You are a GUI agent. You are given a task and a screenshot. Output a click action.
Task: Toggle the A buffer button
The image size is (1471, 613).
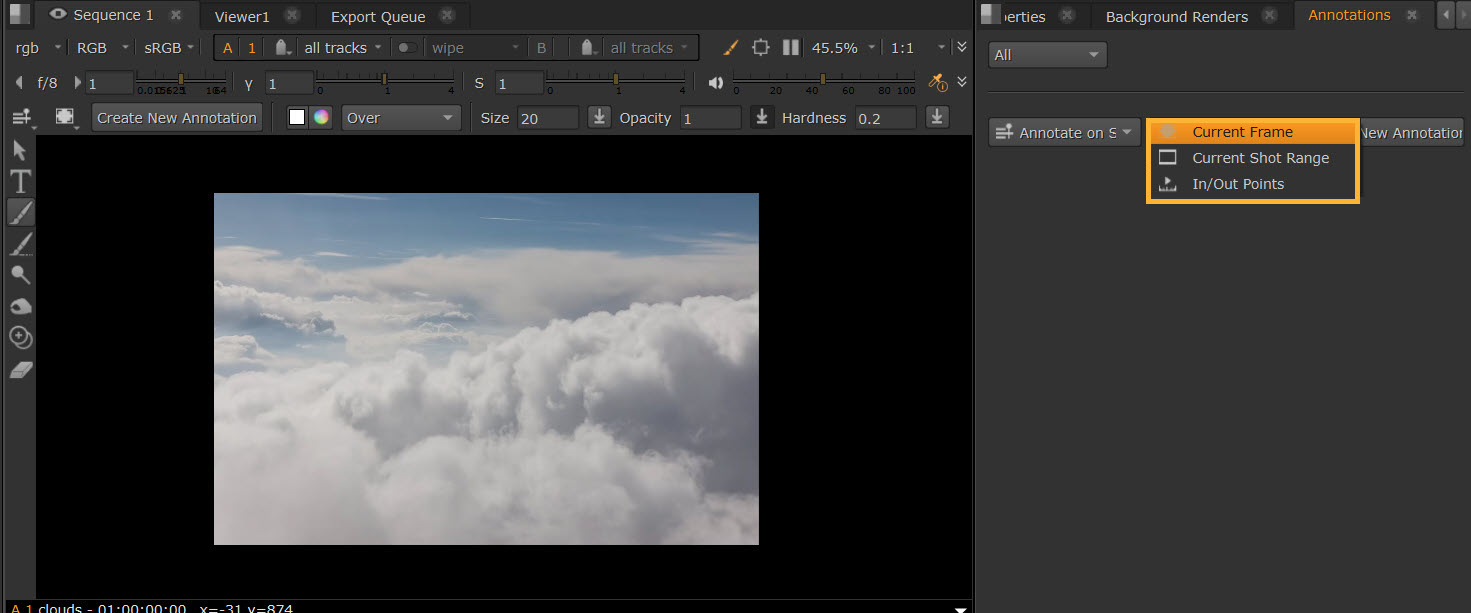228,47
